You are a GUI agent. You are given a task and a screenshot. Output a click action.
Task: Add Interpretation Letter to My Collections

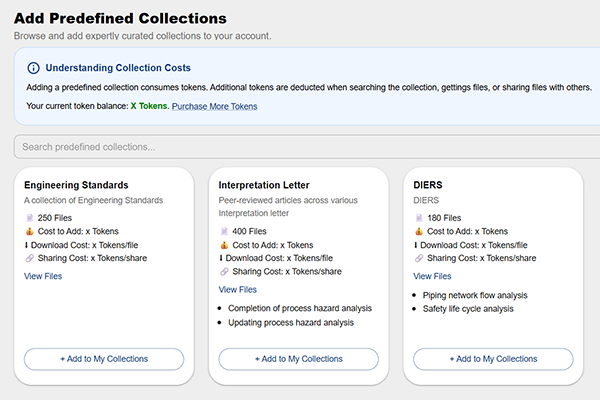pos(298,359)
